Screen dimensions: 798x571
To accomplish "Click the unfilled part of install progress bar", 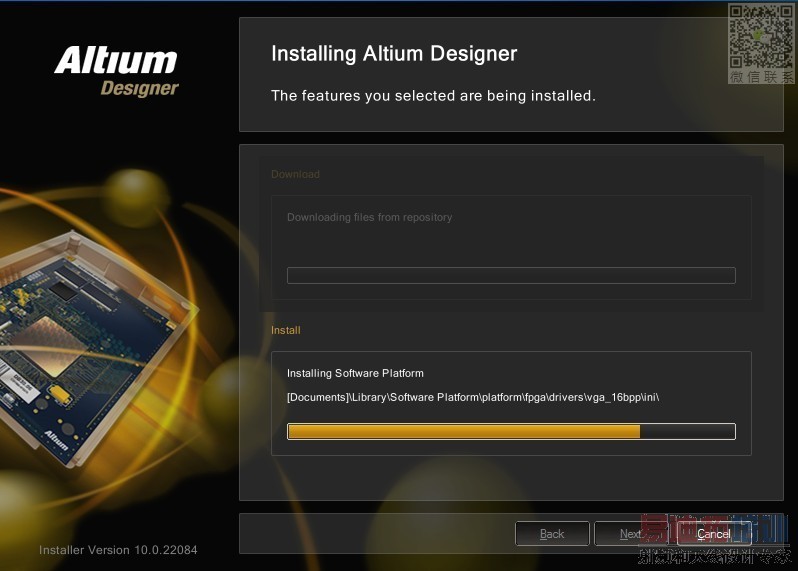I will [x=687, y=432].
